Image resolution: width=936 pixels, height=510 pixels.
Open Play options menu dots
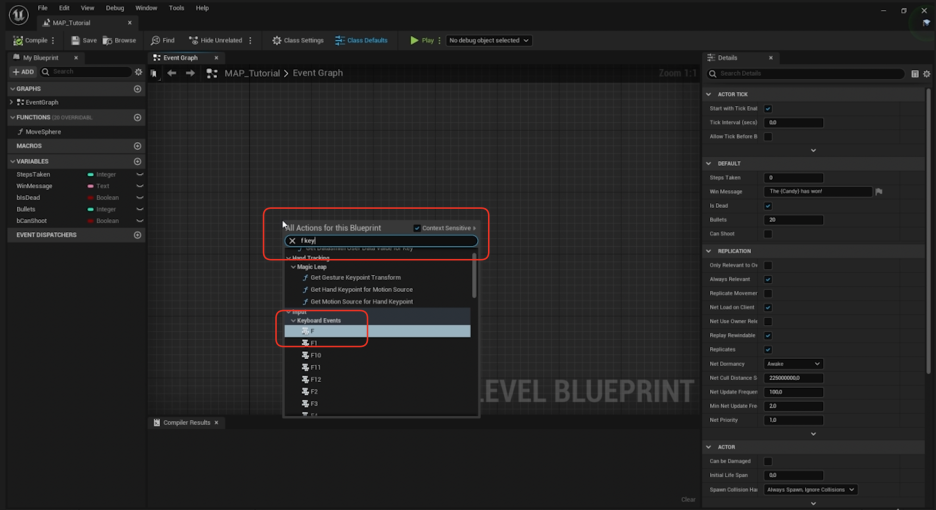(439, 41)
